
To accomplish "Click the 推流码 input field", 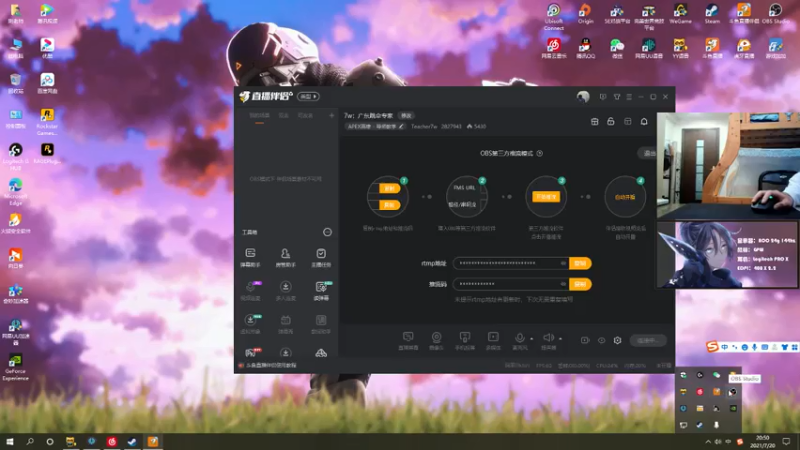I will pos(511,284).
